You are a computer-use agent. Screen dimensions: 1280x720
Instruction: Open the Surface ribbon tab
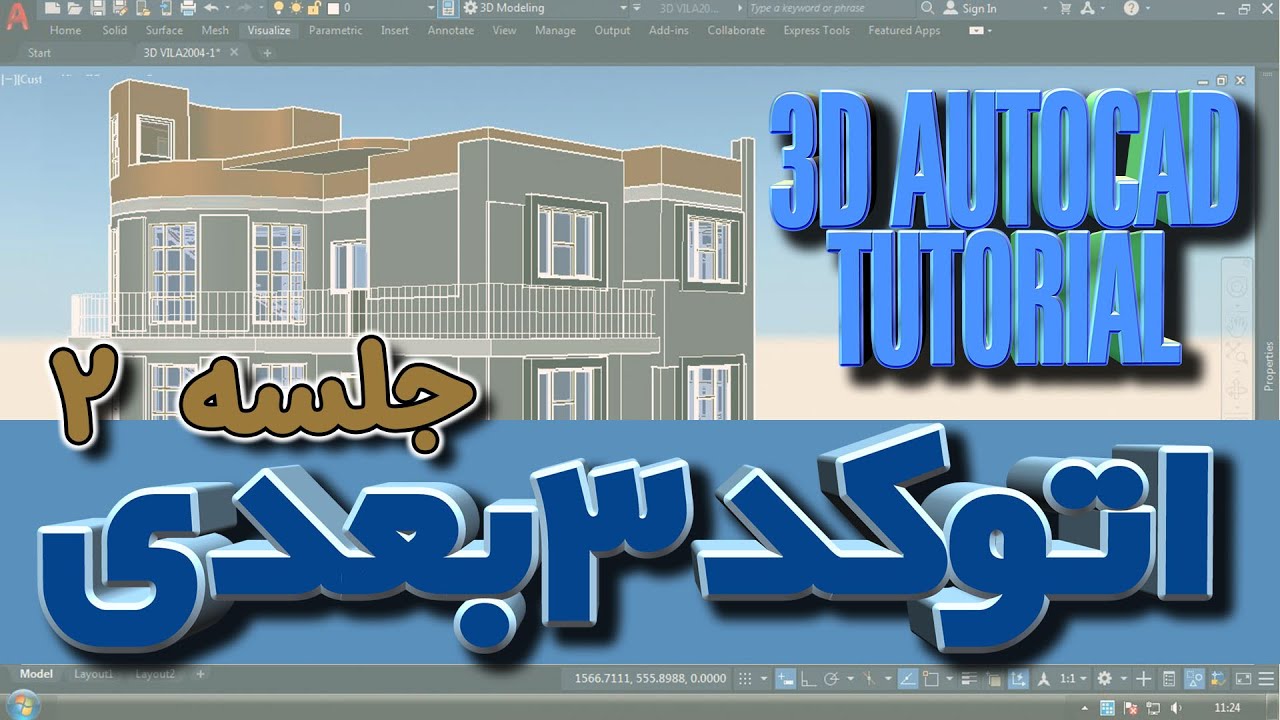coord(164,30)
